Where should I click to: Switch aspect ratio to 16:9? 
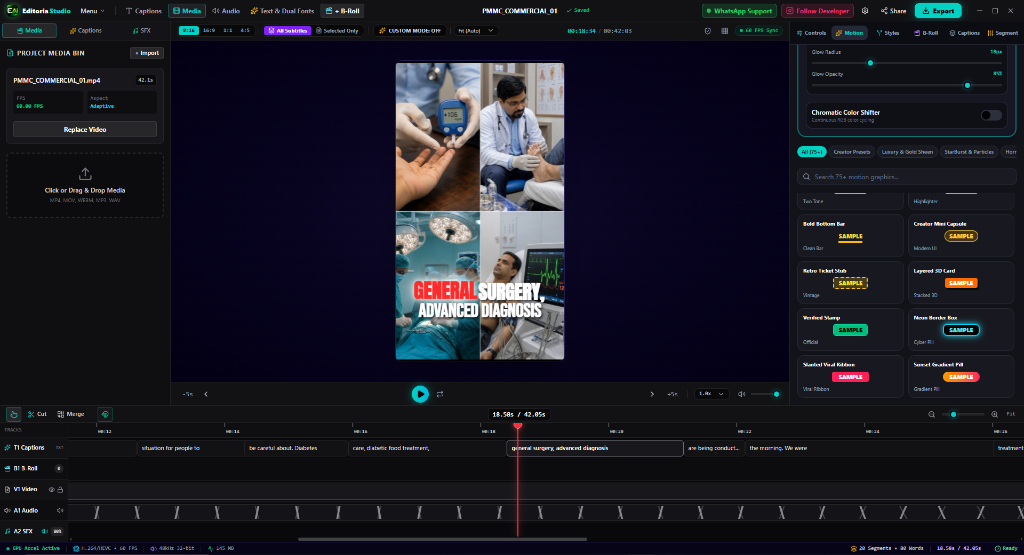(209, 31)
